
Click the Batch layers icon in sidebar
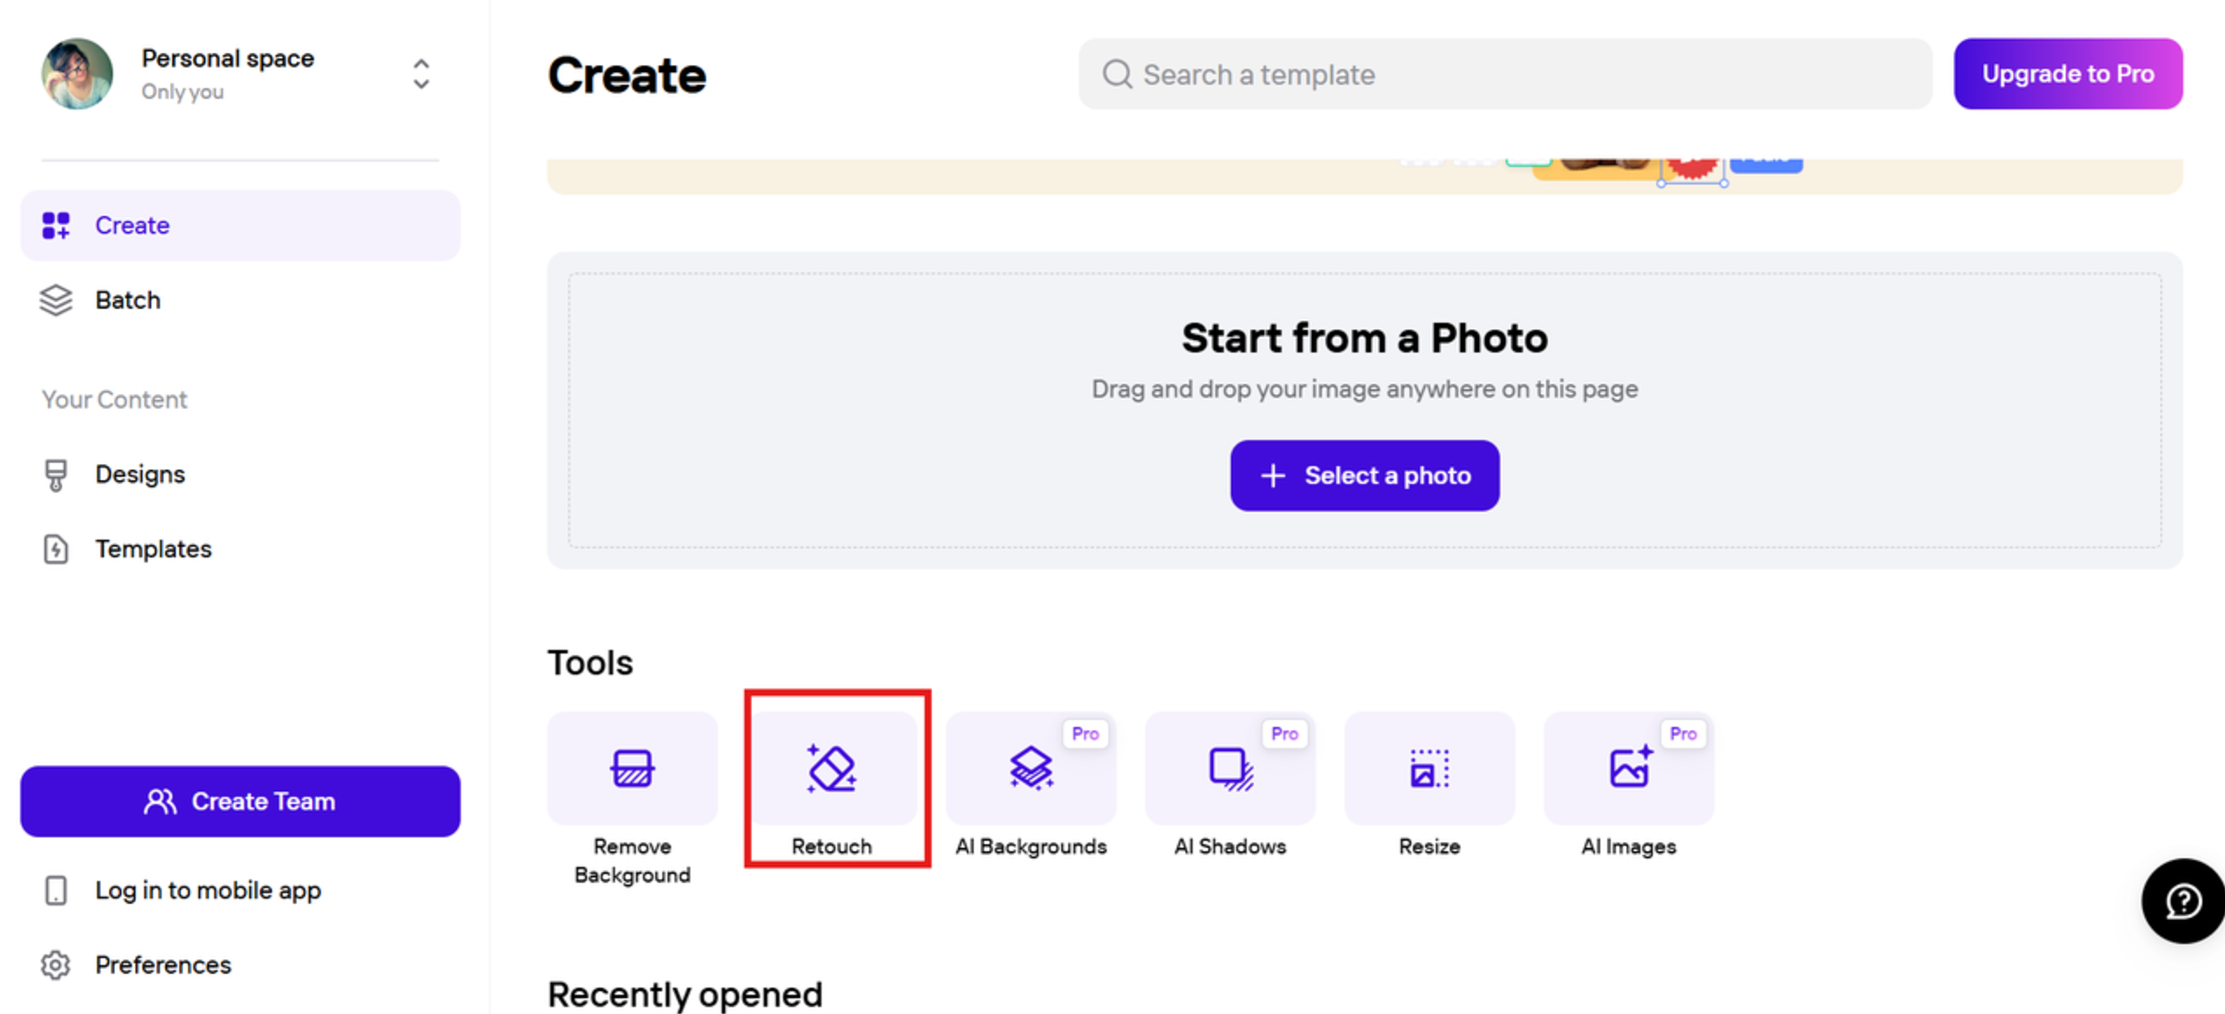click(x=56, y=299)
